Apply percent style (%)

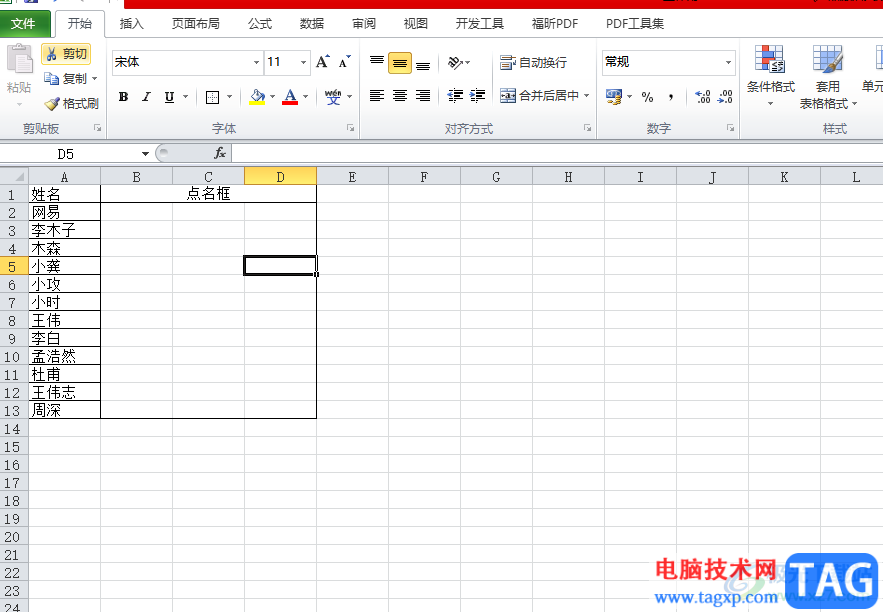tap(648, 97)
